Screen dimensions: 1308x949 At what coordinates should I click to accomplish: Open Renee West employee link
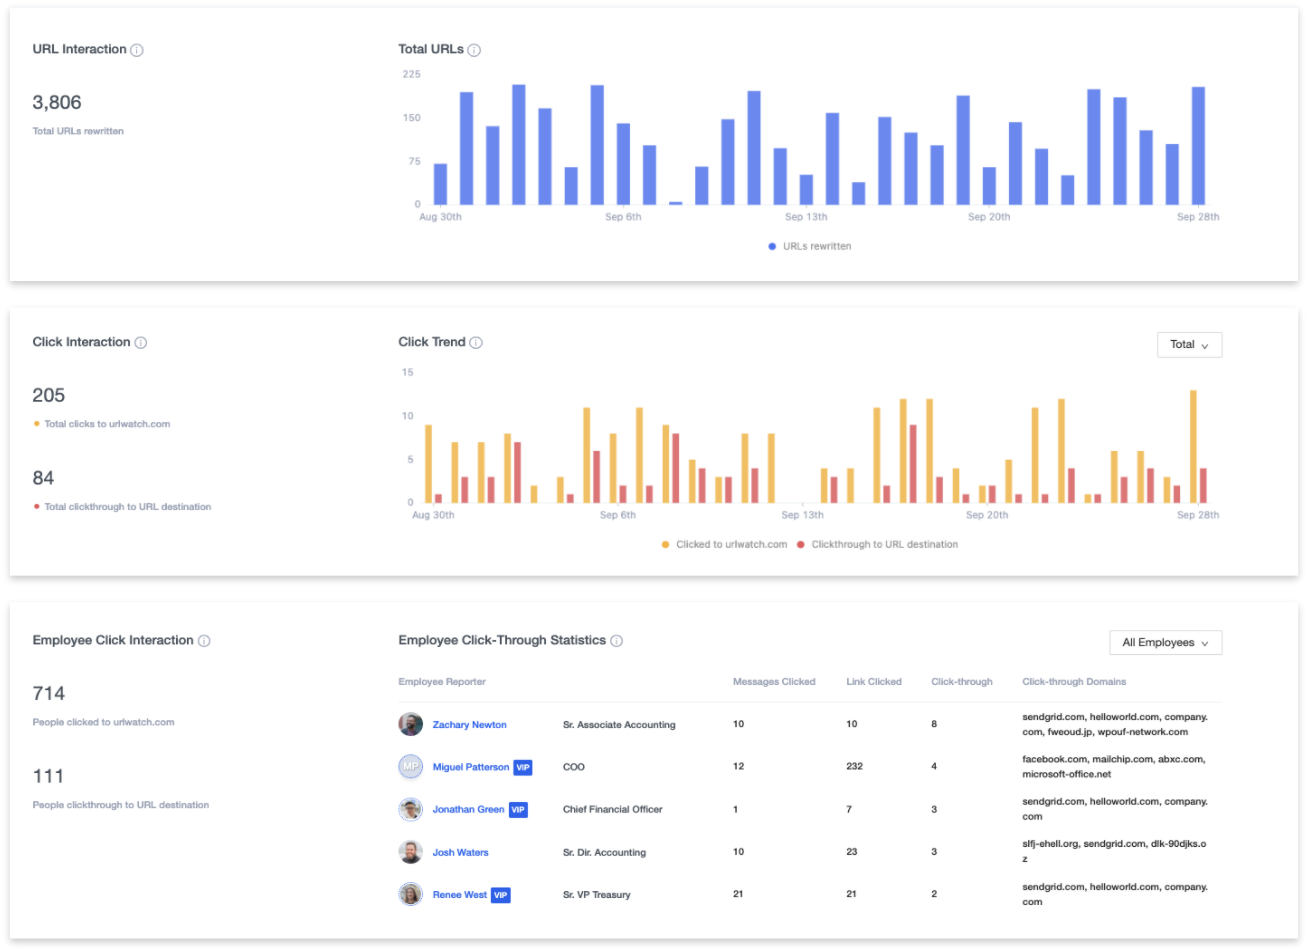460,895
